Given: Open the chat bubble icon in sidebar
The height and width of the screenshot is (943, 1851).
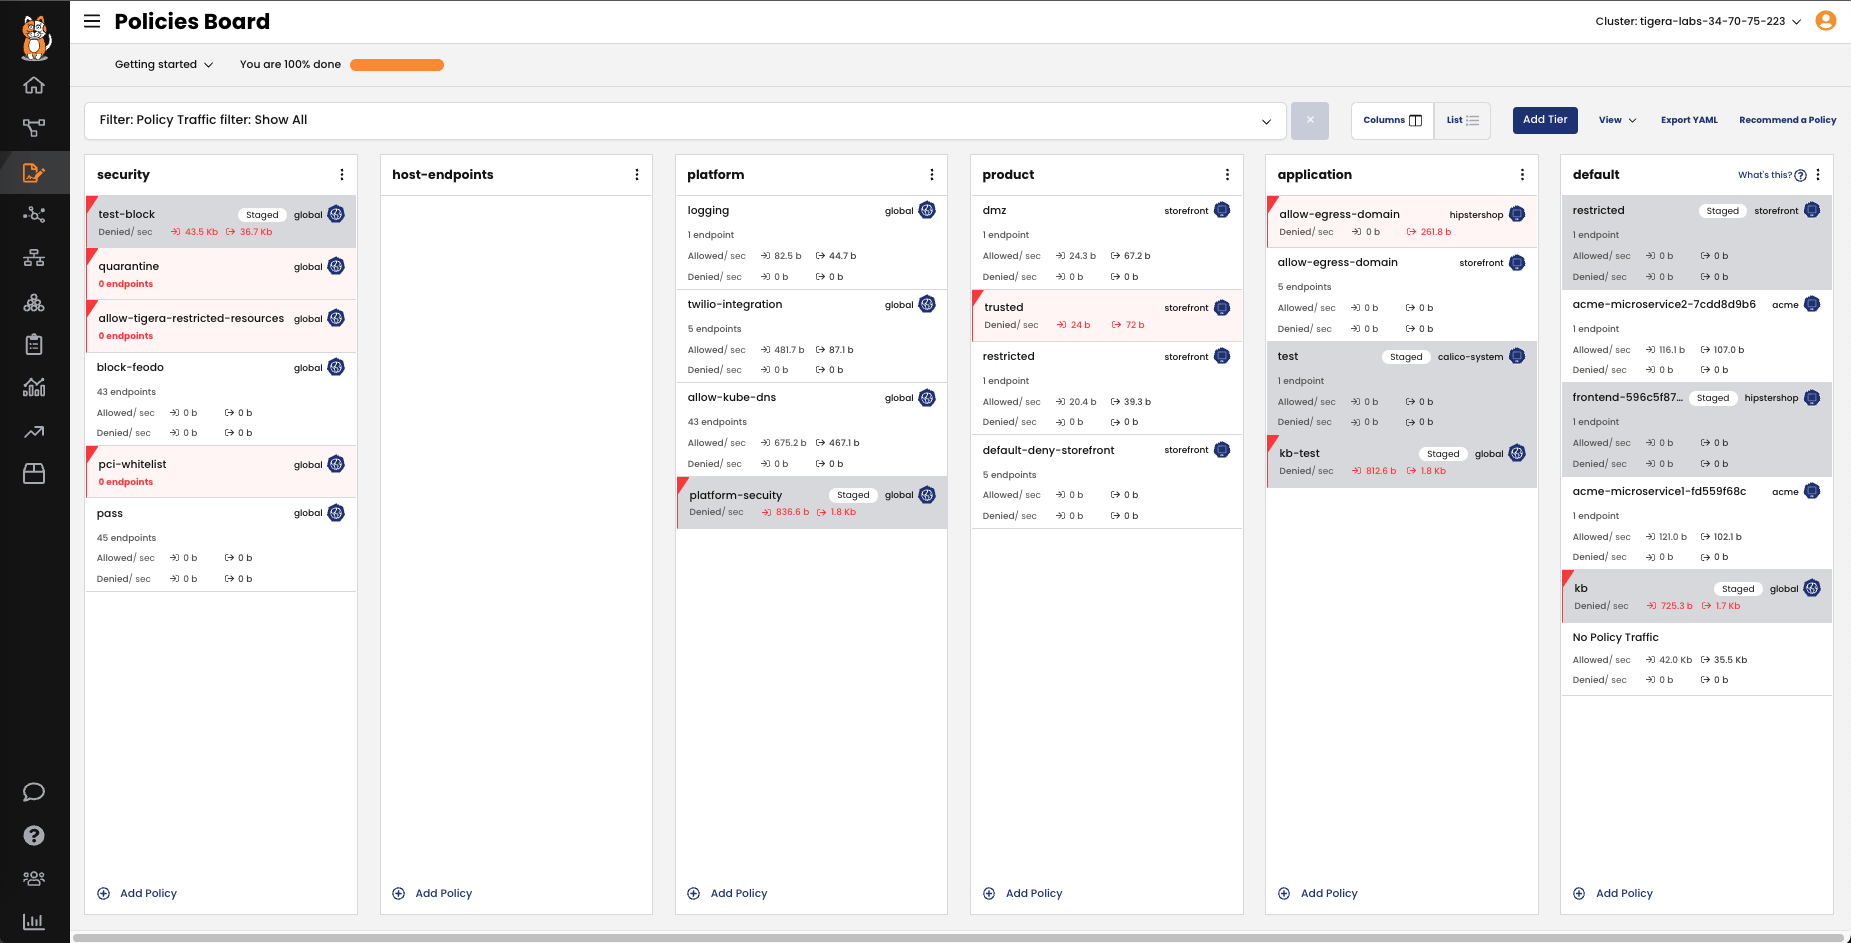Looking at the screenshot, I should click(34, 792).
